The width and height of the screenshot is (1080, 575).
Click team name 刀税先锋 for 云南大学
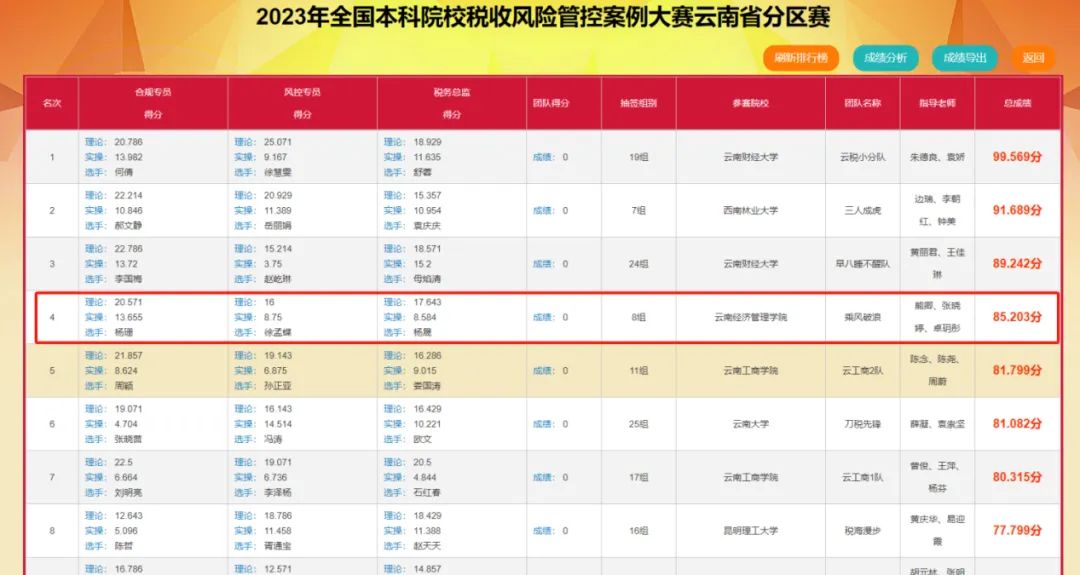point(863,424)
